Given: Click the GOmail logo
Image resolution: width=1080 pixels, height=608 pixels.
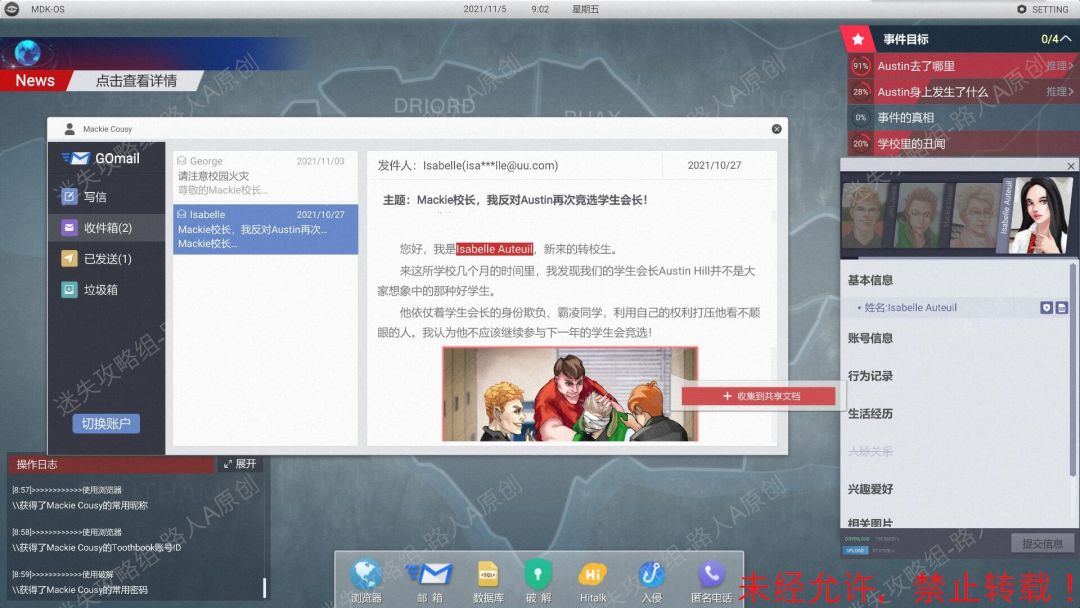Looking at the screenshot, I should pos(101,158).
